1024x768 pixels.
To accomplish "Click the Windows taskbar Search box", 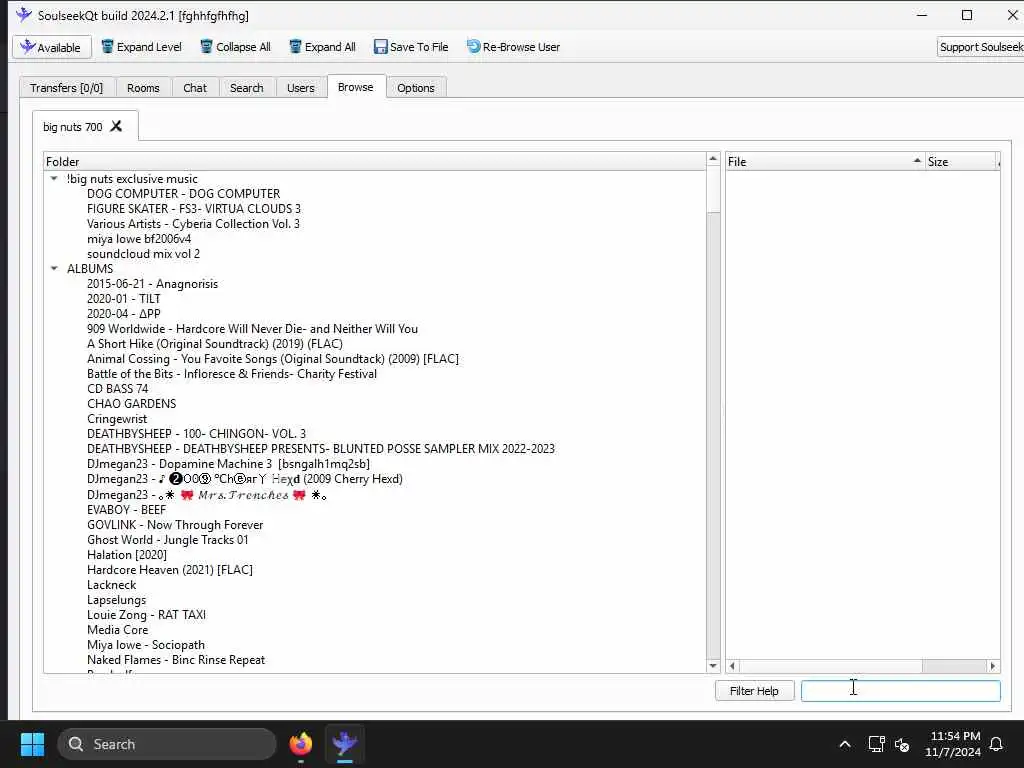I will (x=167, y=744).
